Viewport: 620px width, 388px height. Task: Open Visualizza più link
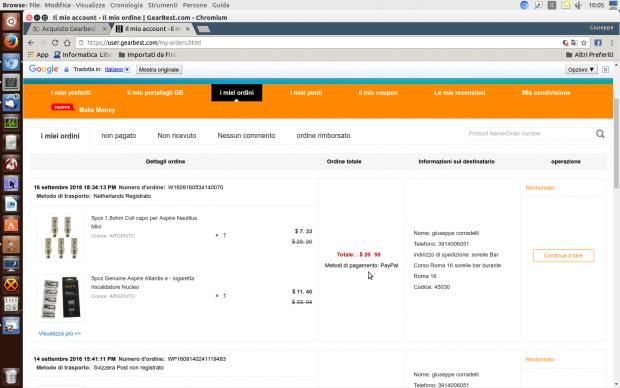pyautogui.click(x=60, y=333)
